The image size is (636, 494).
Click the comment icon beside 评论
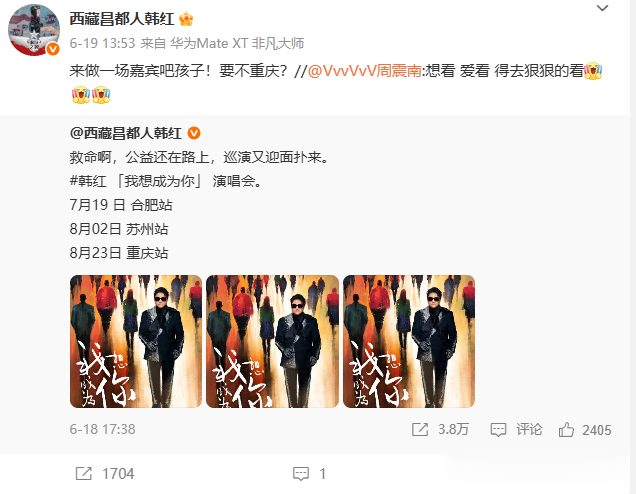pos(498,430)
